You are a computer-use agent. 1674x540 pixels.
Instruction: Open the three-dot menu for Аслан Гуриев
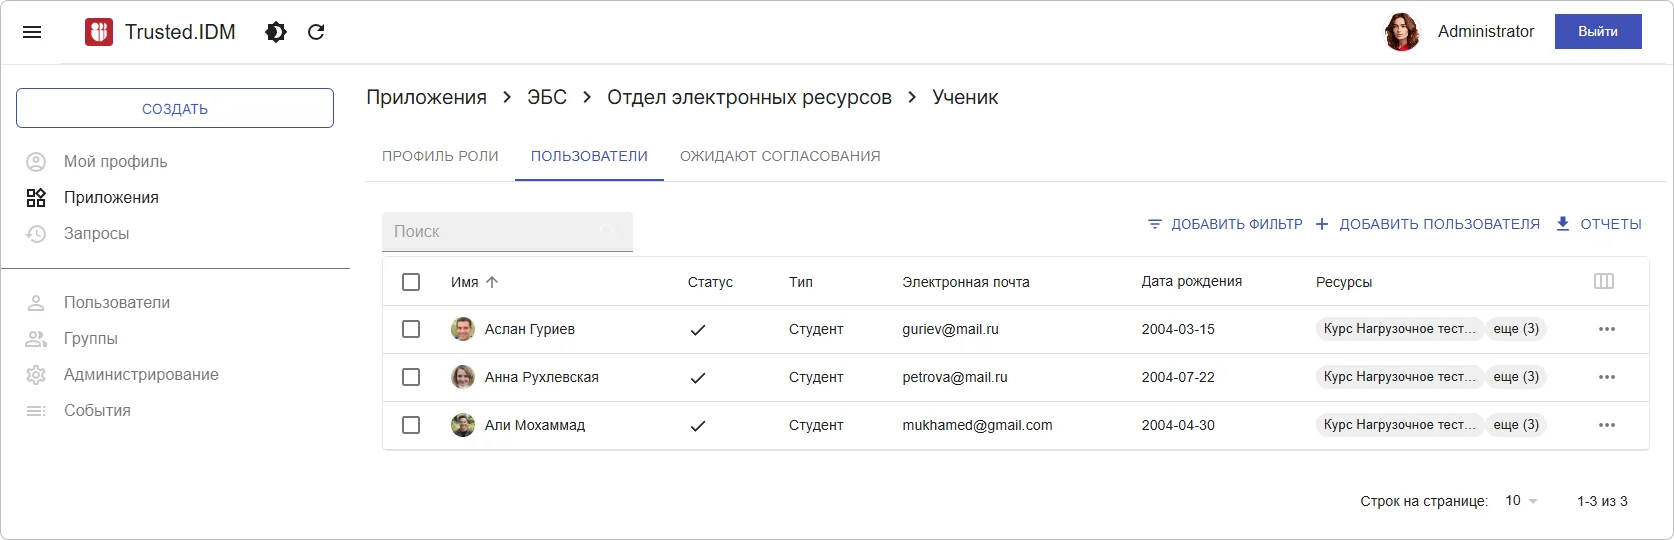coord(1606,329)
